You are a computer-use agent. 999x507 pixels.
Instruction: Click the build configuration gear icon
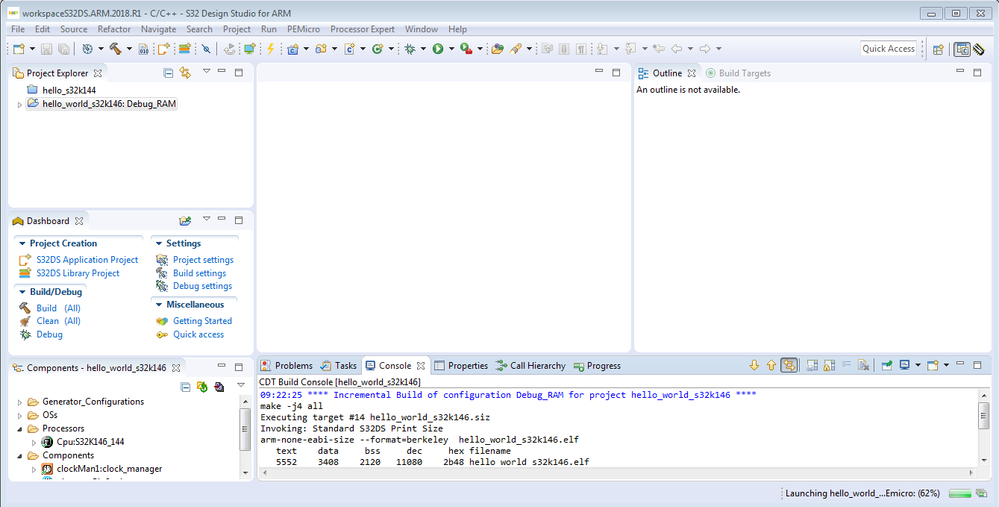(87, 48)
